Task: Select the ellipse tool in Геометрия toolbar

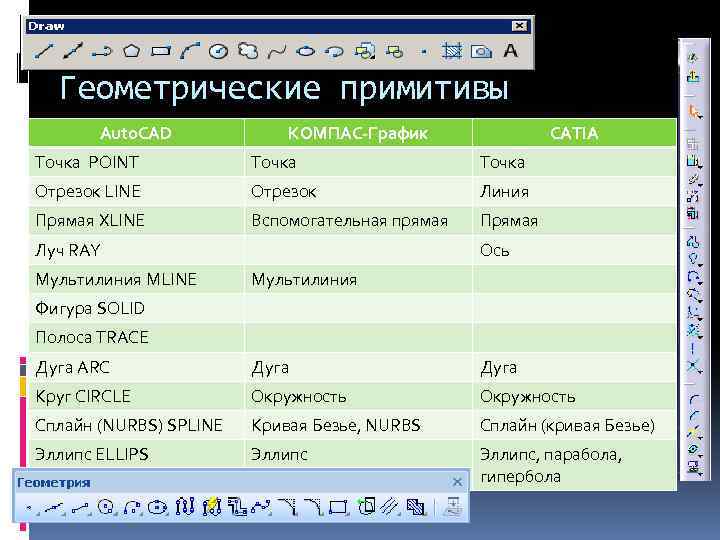Action: (158, 507)
